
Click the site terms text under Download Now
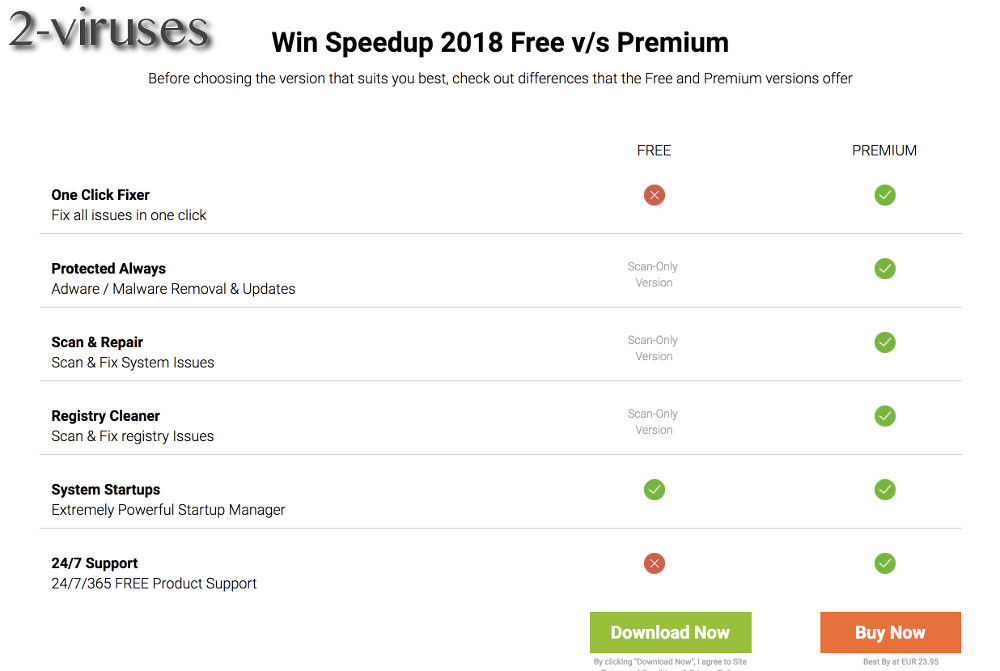point(670,664)
